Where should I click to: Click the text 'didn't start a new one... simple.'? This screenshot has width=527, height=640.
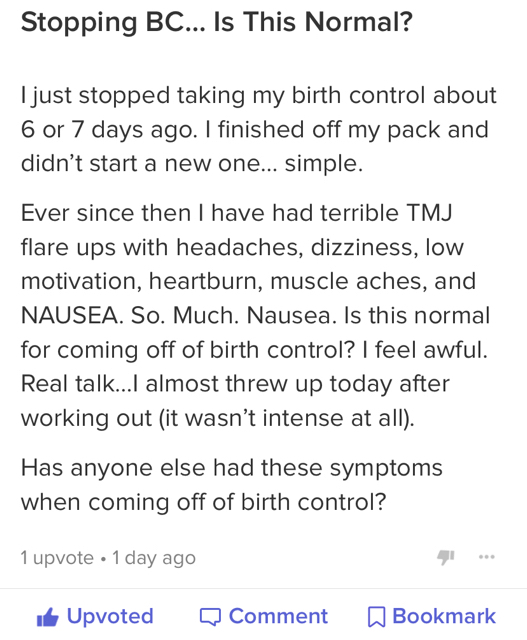[192, 164]
